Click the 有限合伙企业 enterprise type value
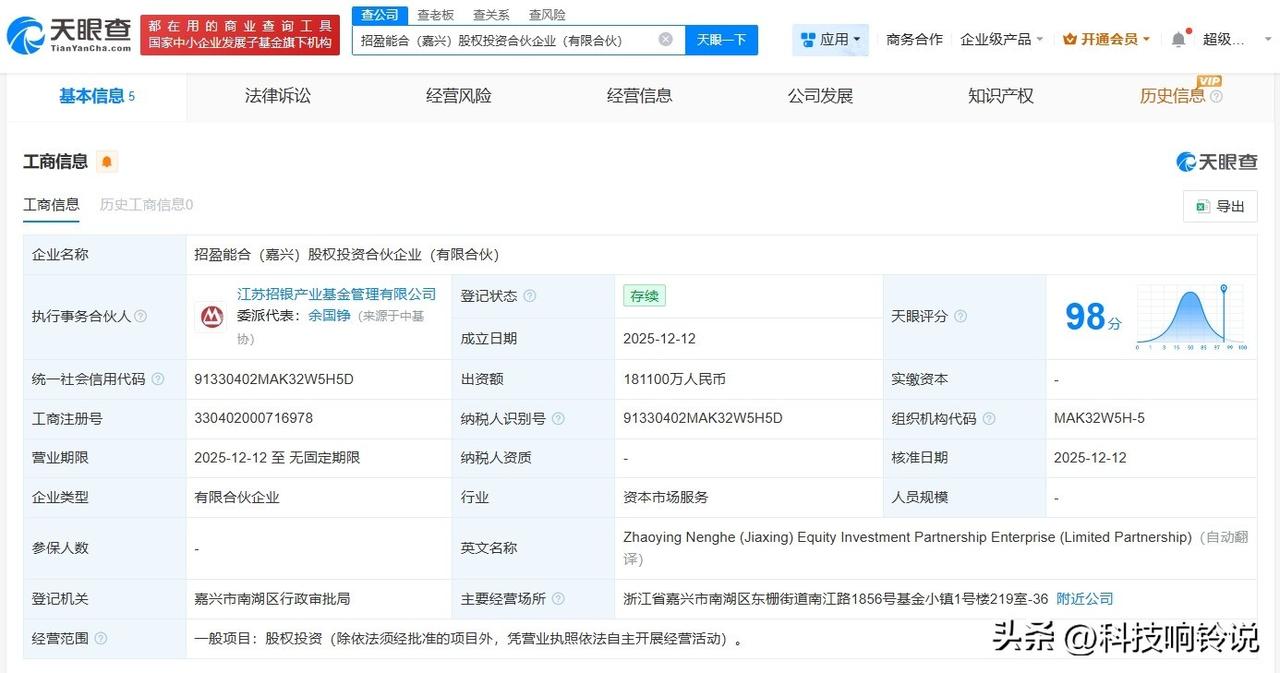This screenshot has height=673, width=1280. [237, 497]
